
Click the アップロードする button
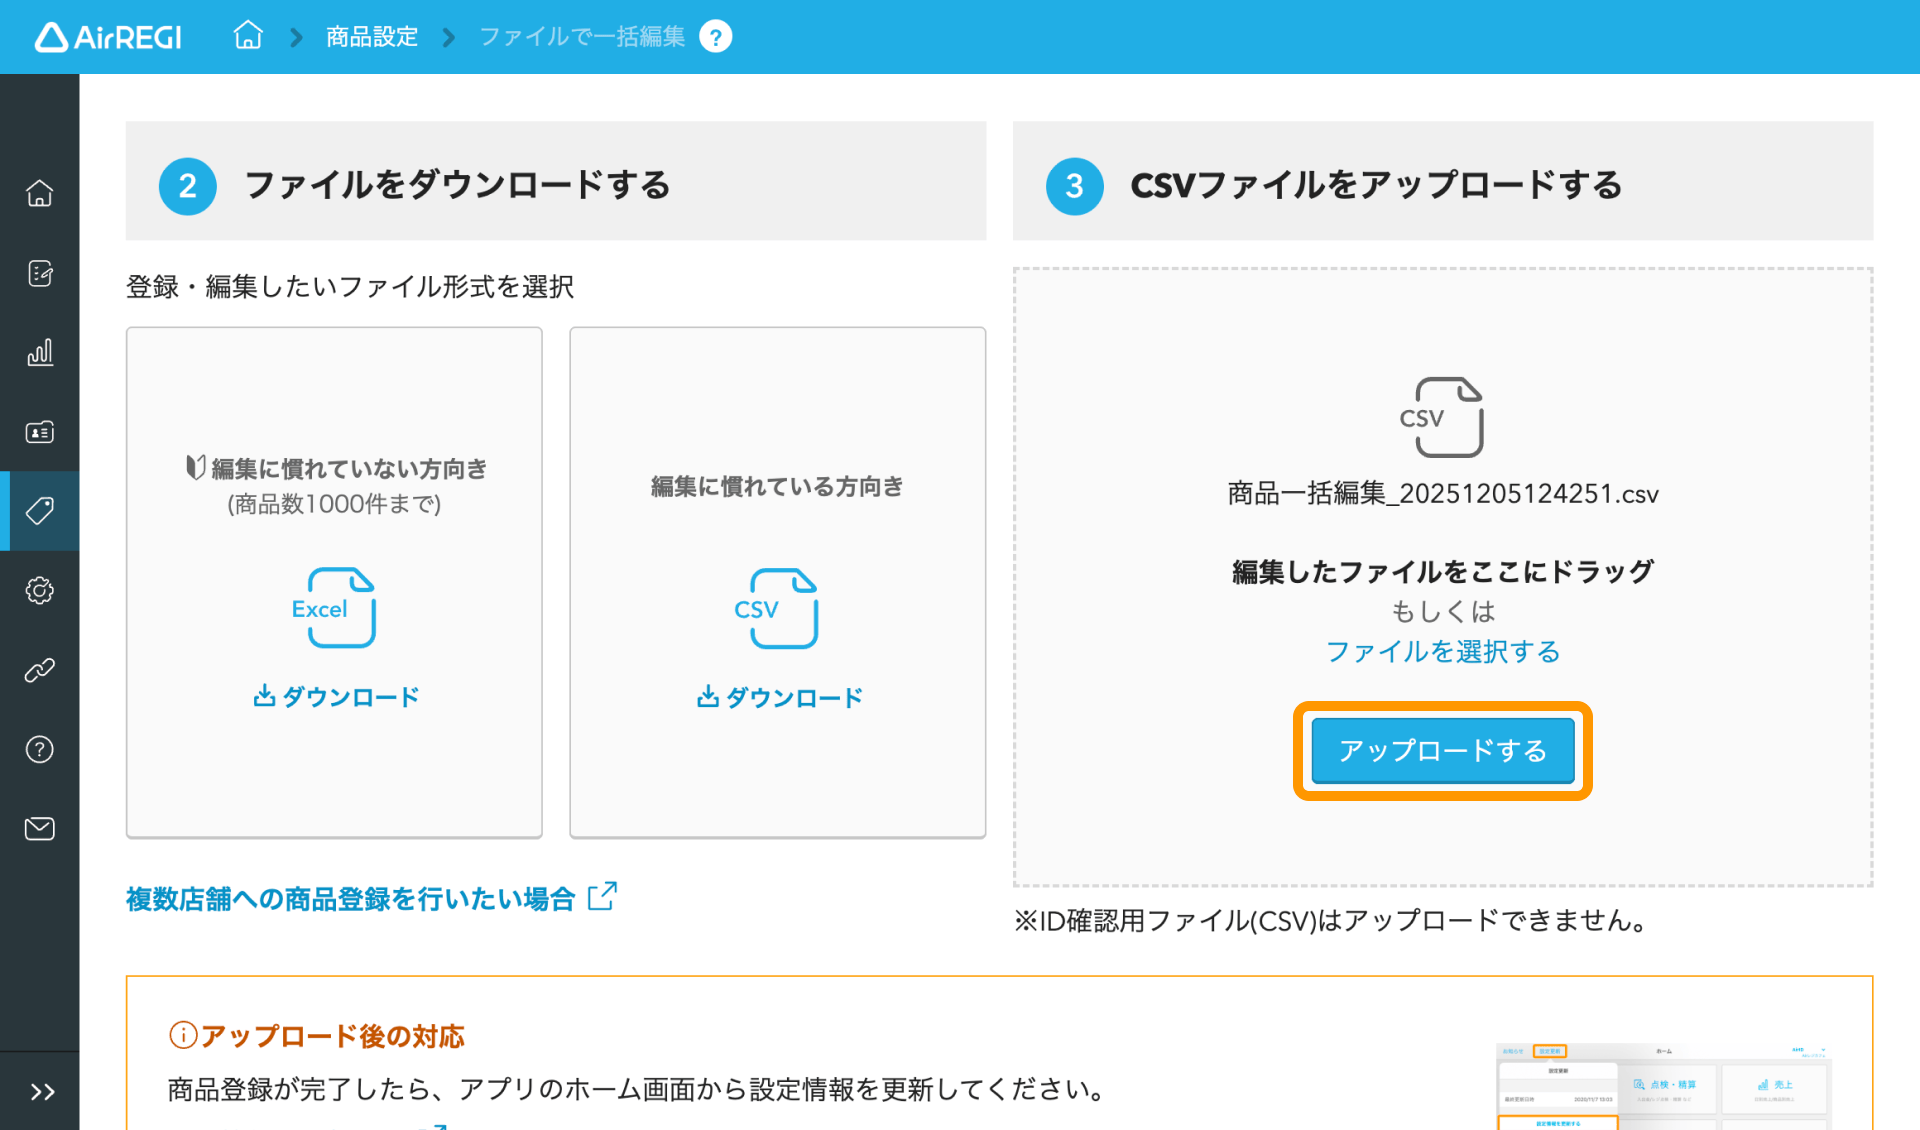(1442, 750)
